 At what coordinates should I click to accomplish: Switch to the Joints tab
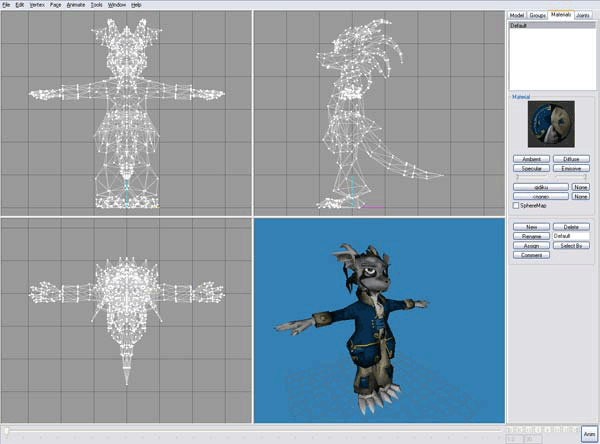point(583,15)
